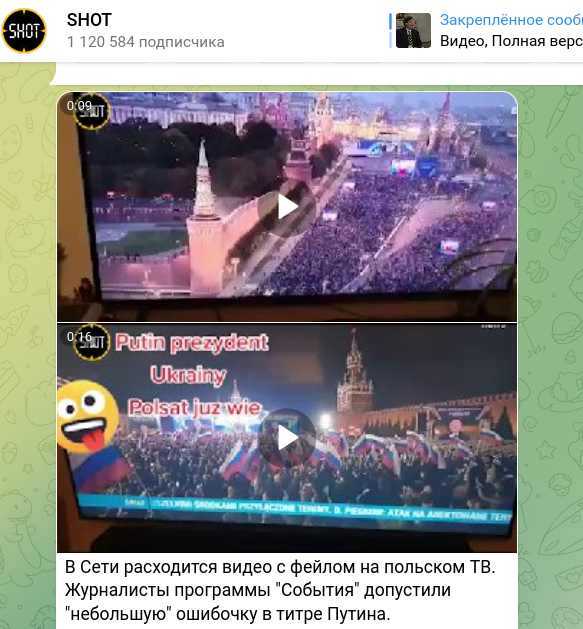Click the news ticker in the second video

click(x=295, y=509)
